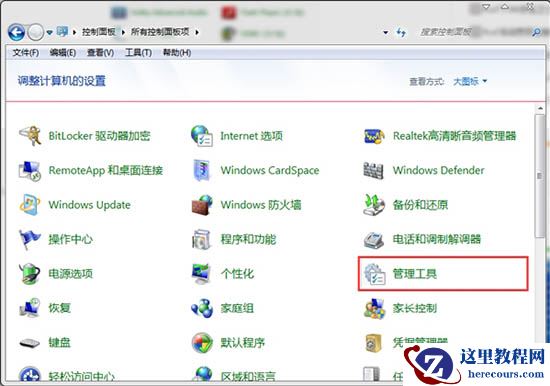Click the Windows Defender wall icon
The height and width of the screenshot is (386, 550).
pyautogui.click(x=374, y=170)
